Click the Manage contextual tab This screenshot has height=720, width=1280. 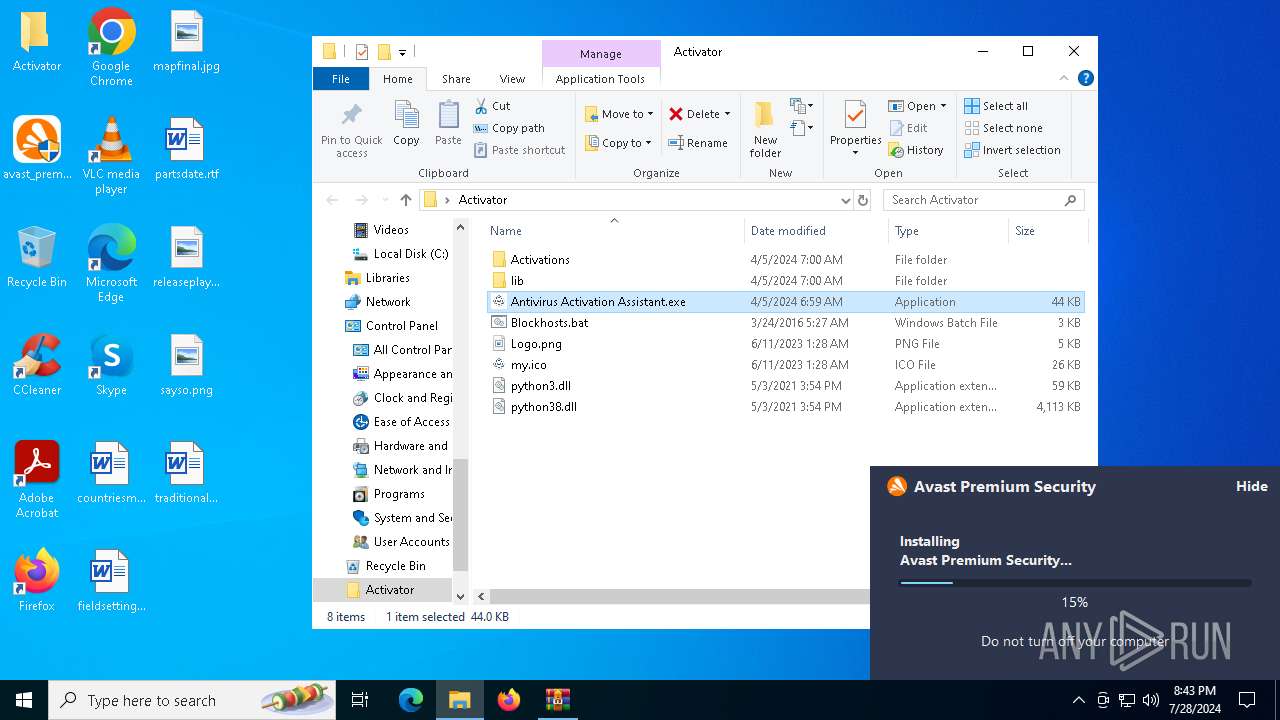pyautogui.click(x=600, y=54)
